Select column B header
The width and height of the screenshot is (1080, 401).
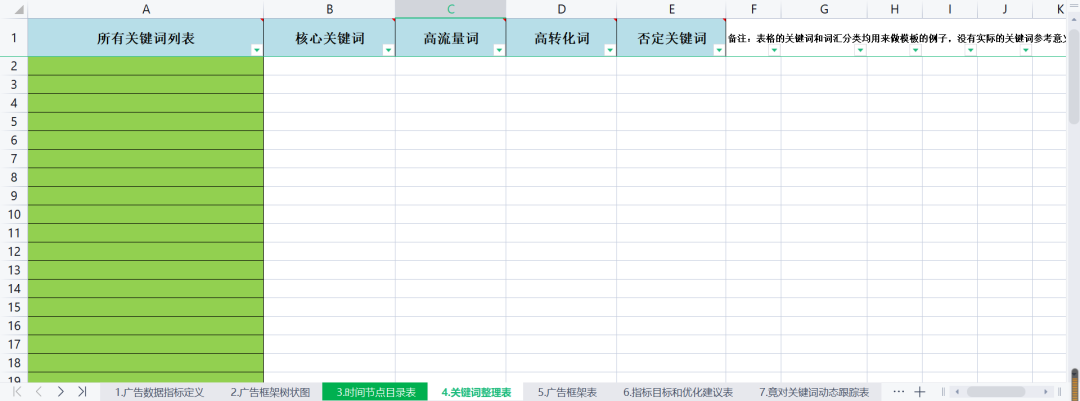330,9
